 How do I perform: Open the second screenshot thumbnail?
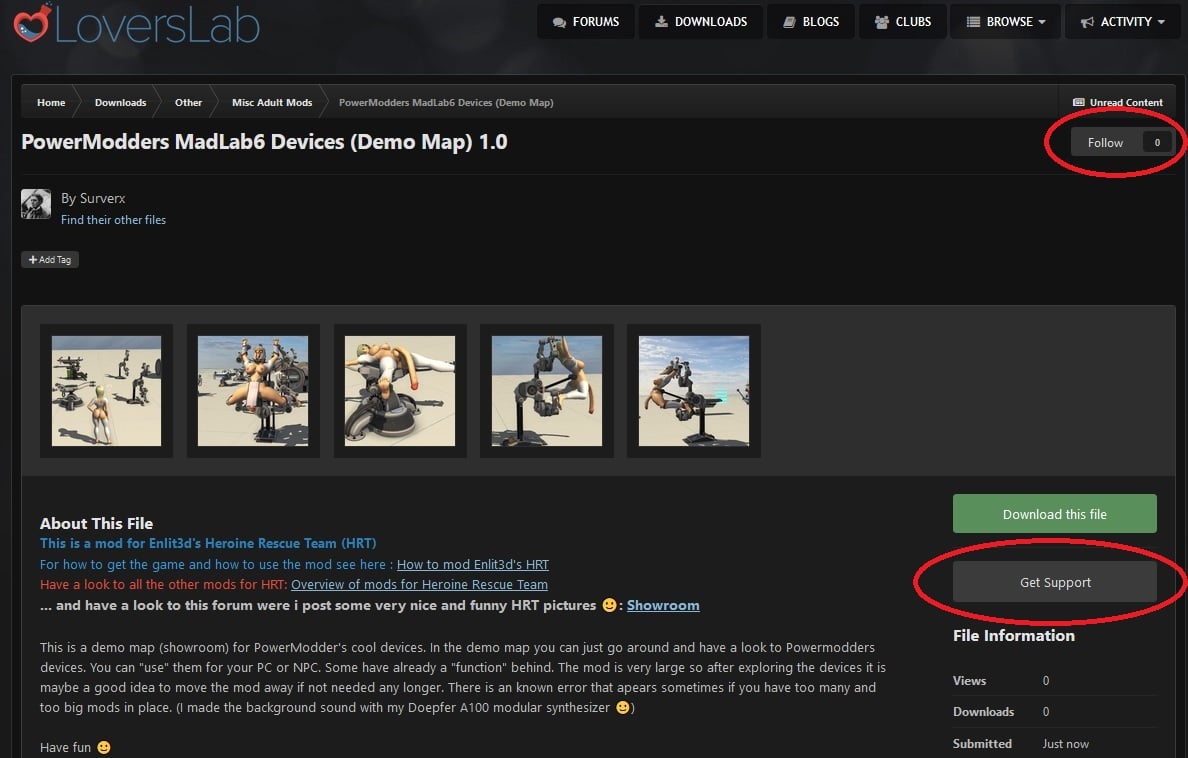point(253,390)
